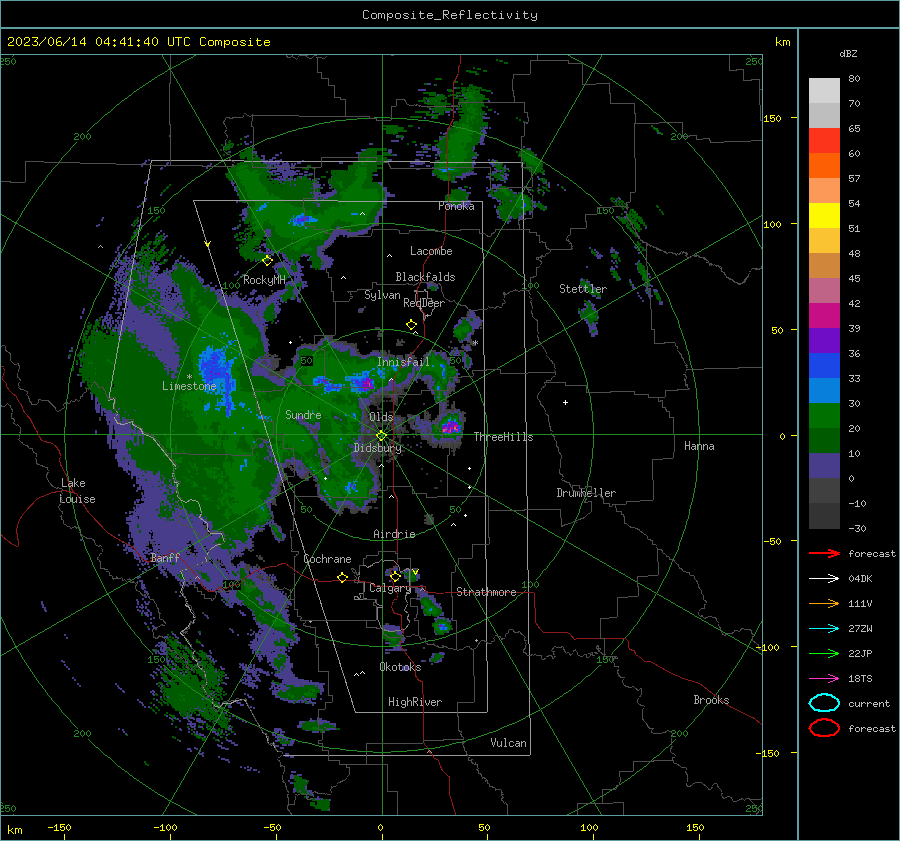Click the Calgary city label
This screenshot has height=841, width=900.
click(390, 588)
